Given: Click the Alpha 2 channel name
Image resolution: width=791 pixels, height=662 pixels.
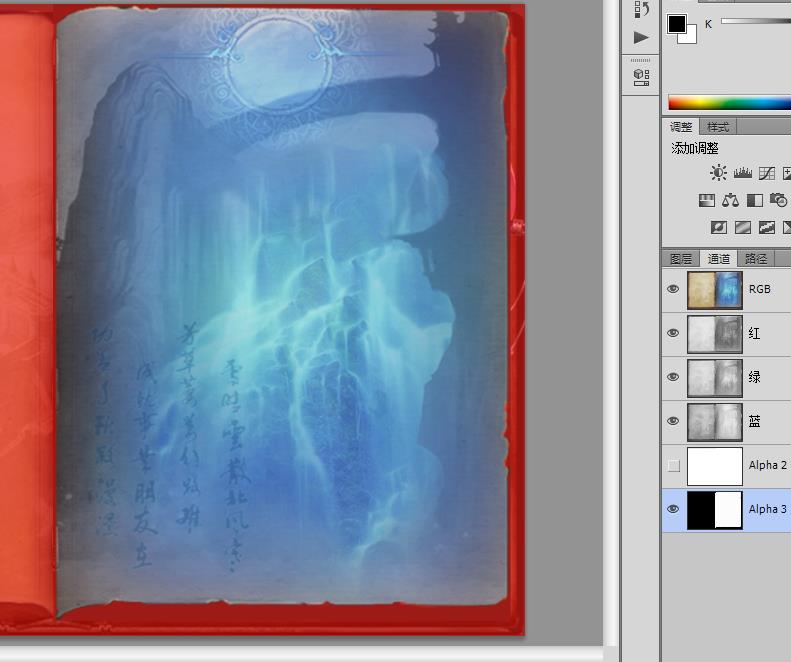Looking at the screenshot, I should click(x=767, y=465).
